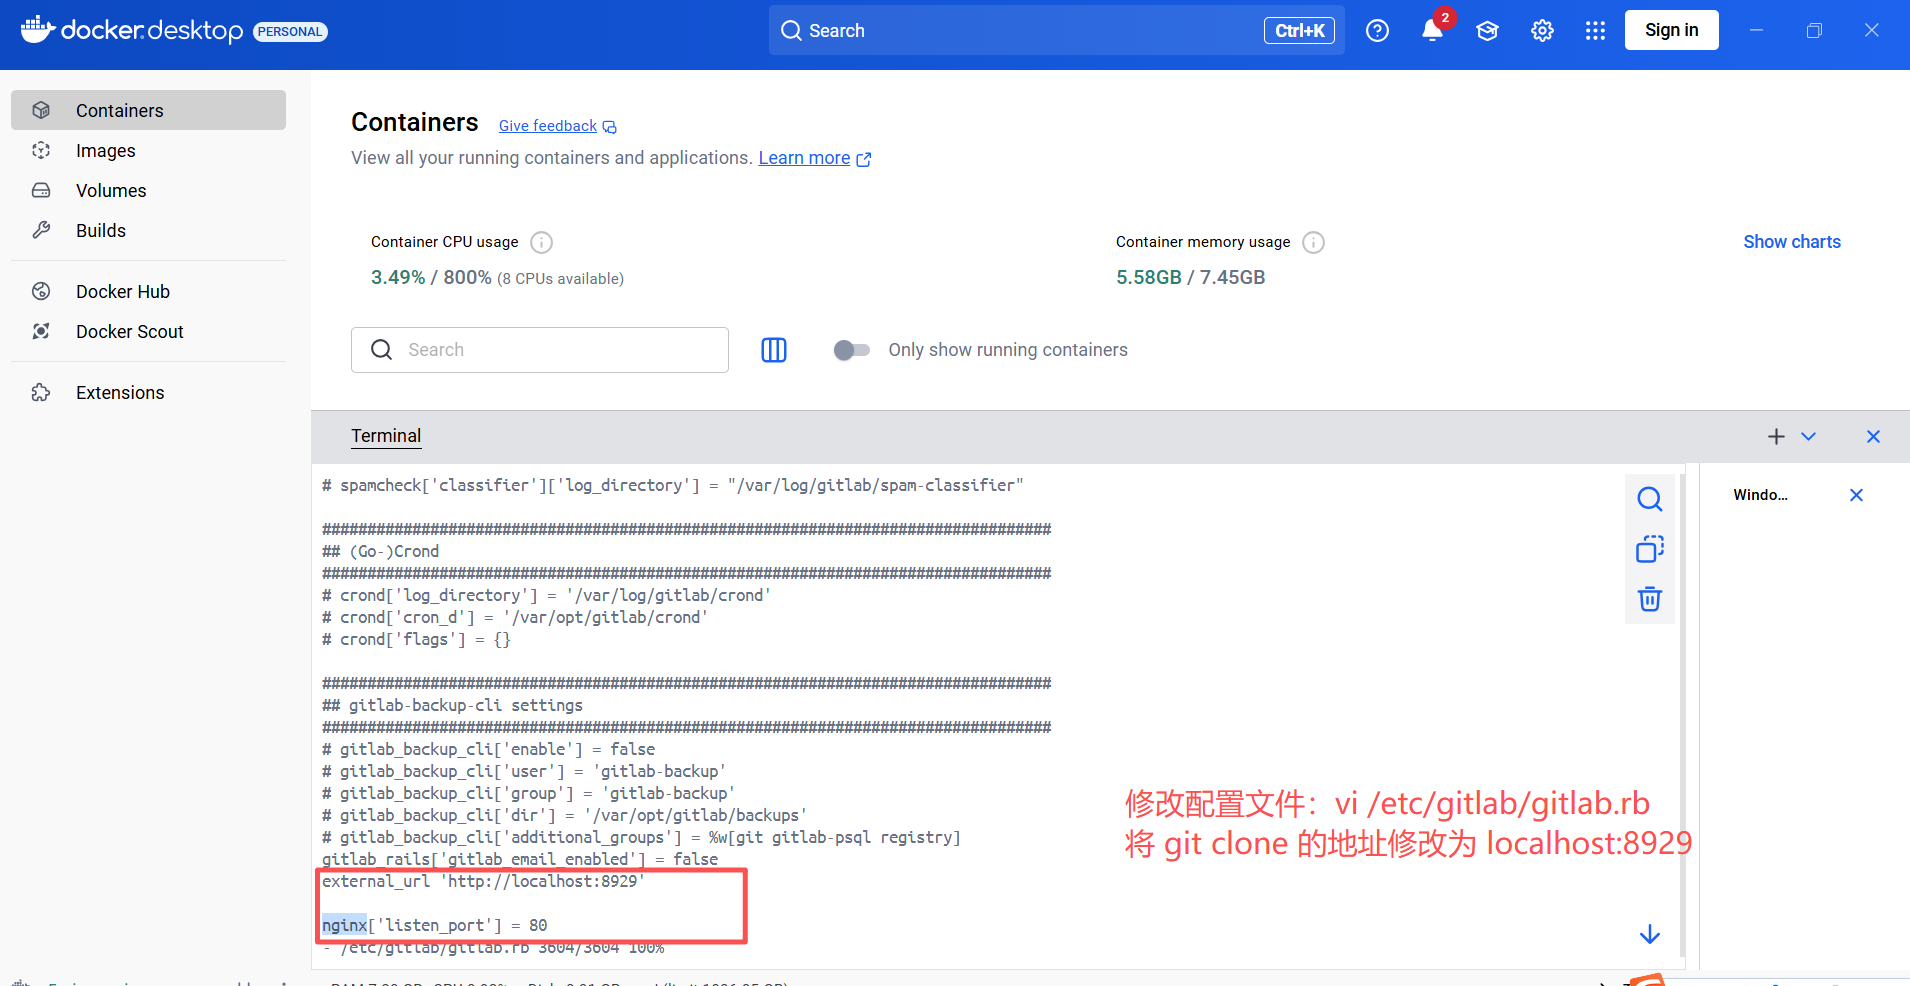The width and height of the screenshot is (1910, 986).
Task: Focus the top global Search bar
Action: pos(1056,30)
